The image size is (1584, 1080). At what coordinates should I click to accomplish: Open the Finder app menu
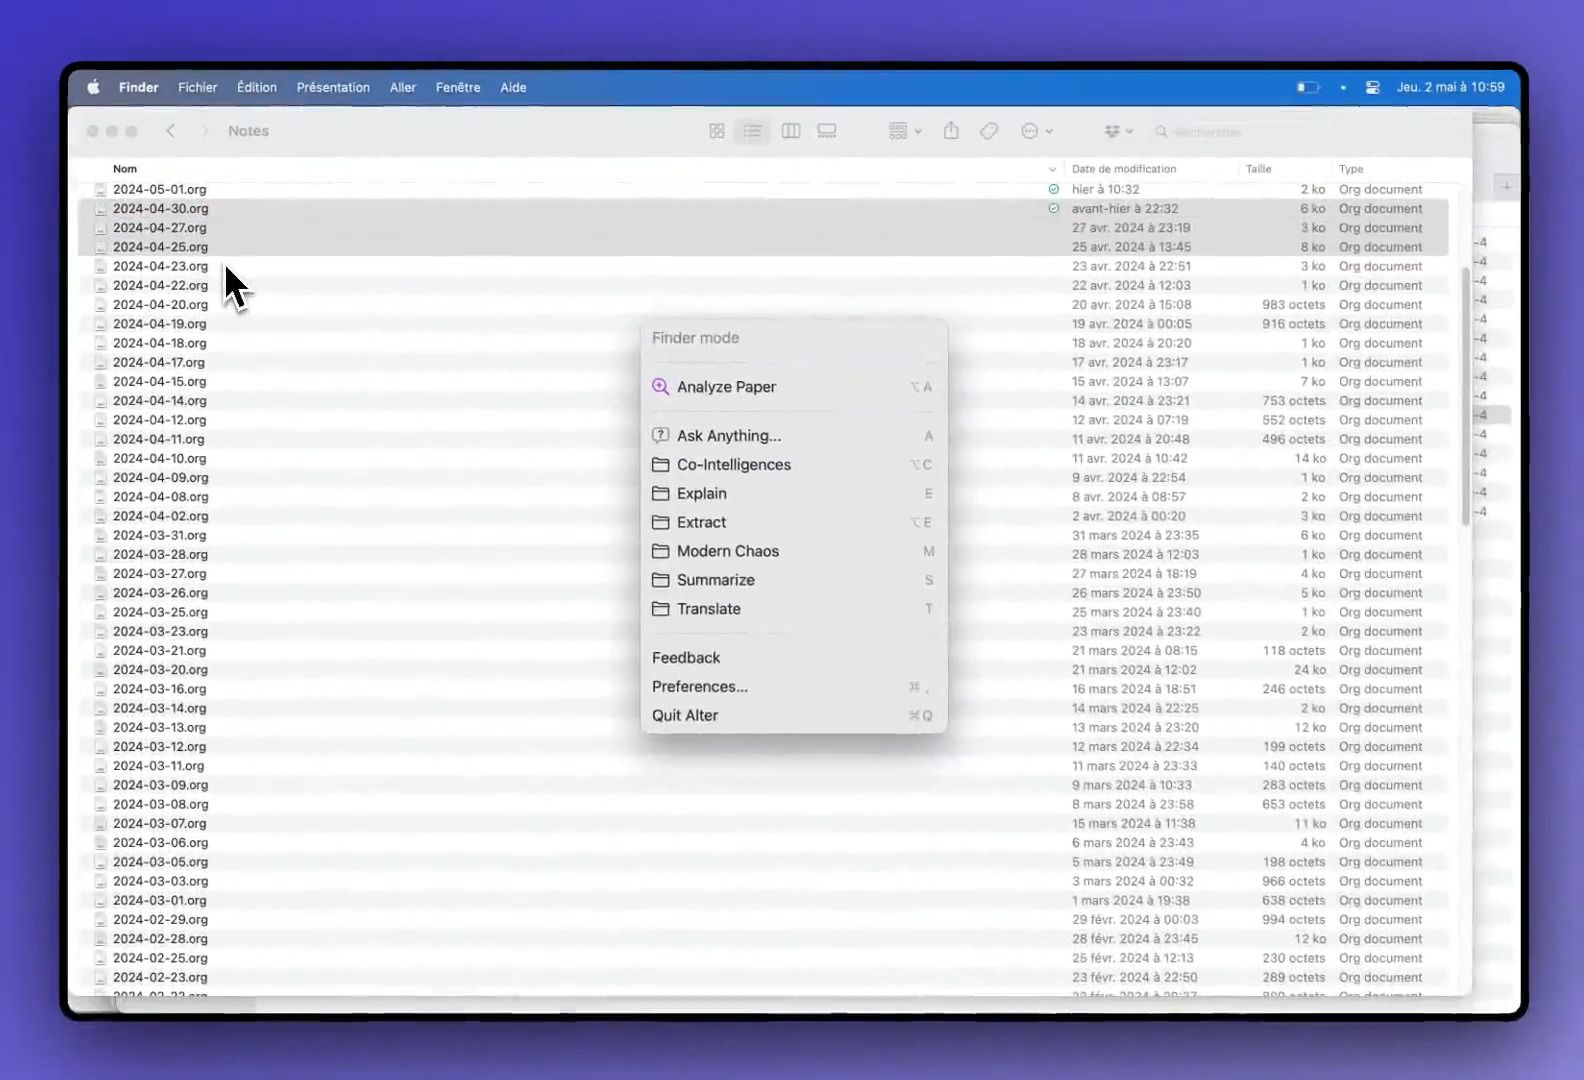138,87
